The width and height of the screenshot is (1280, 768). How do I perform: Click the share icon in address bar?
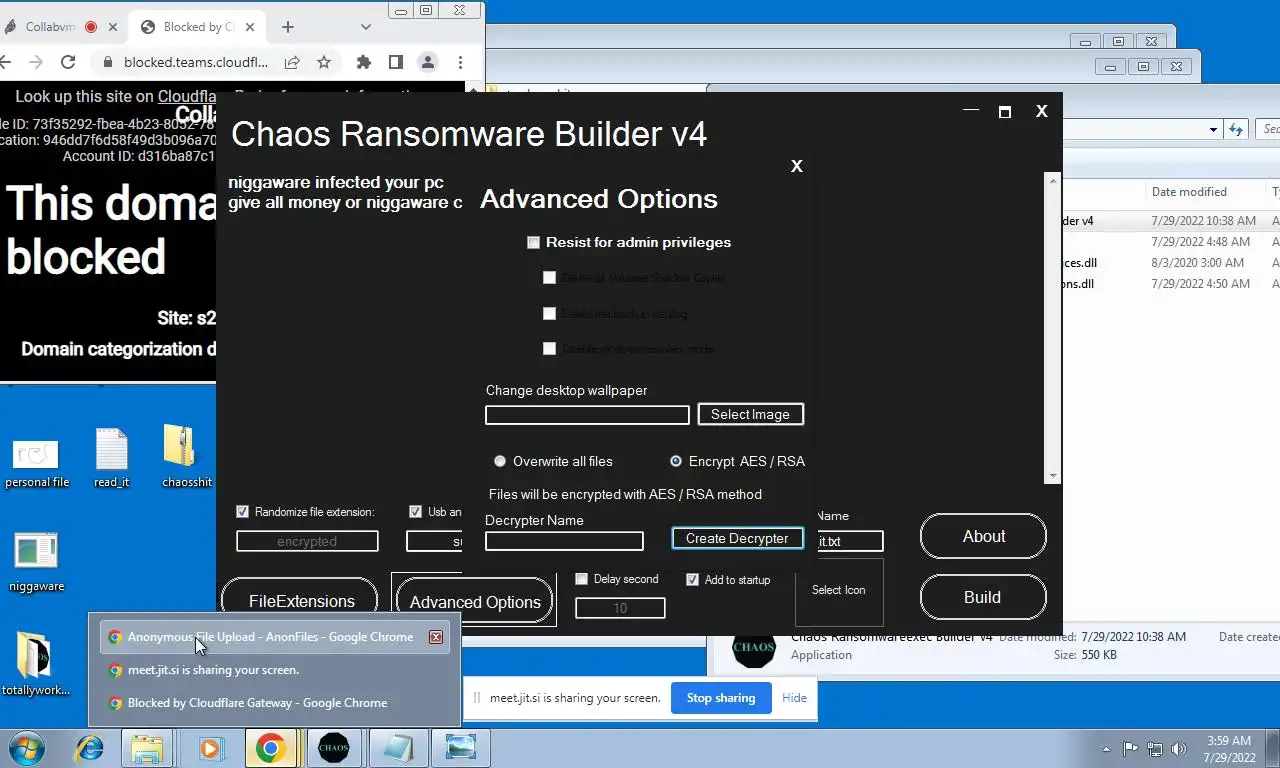[292, 62]
